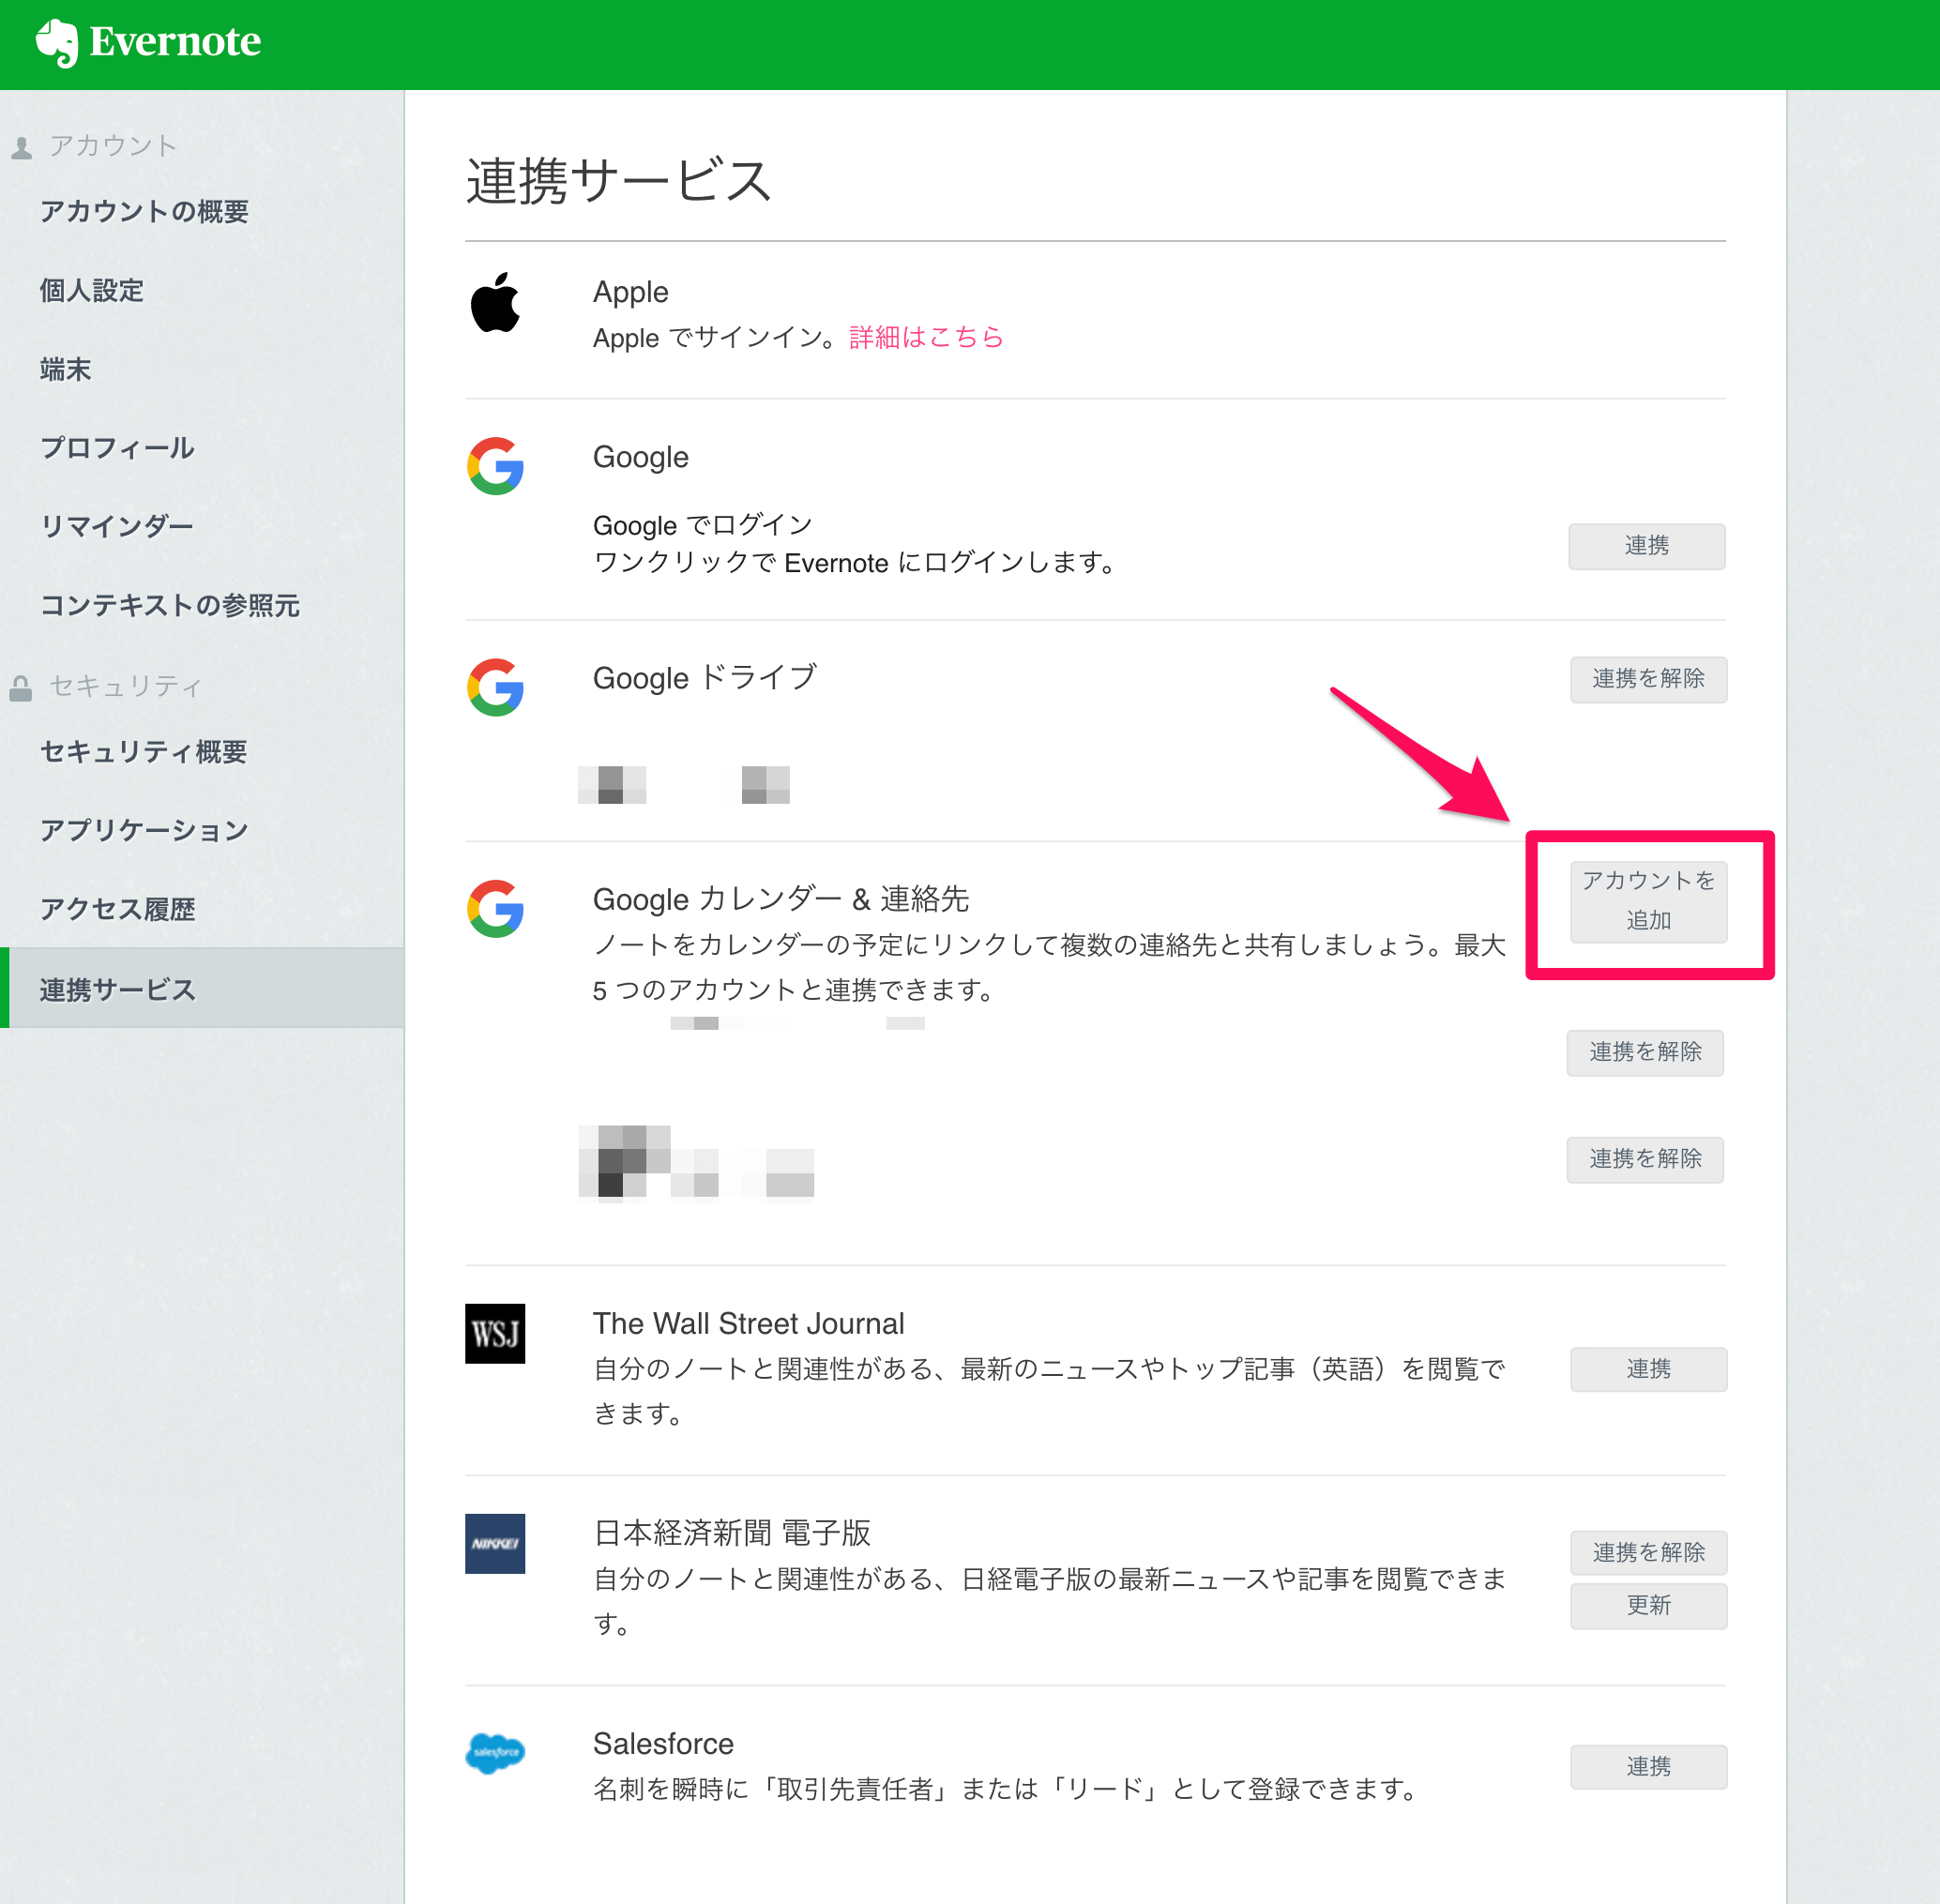This screenshot has width=1940, height=1904.
Task: Go to セキュリティ概要 page
Action: pyautogui.click(x=143, y=751)
